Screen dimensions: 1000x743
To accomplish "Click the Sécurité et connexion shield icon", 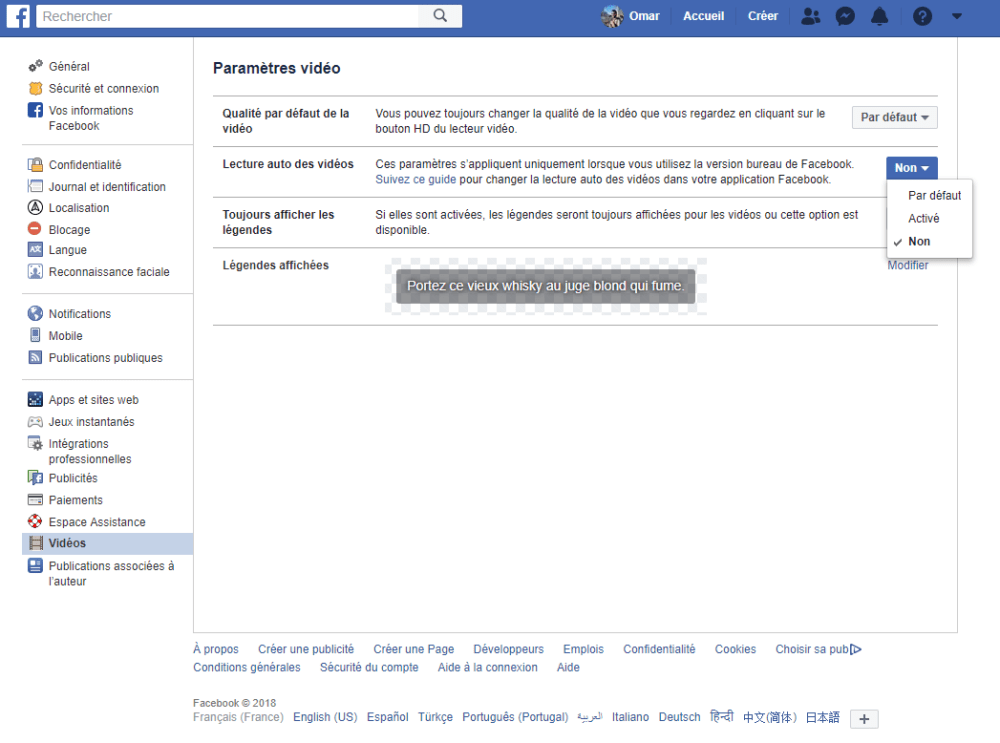I will [35, 88].
